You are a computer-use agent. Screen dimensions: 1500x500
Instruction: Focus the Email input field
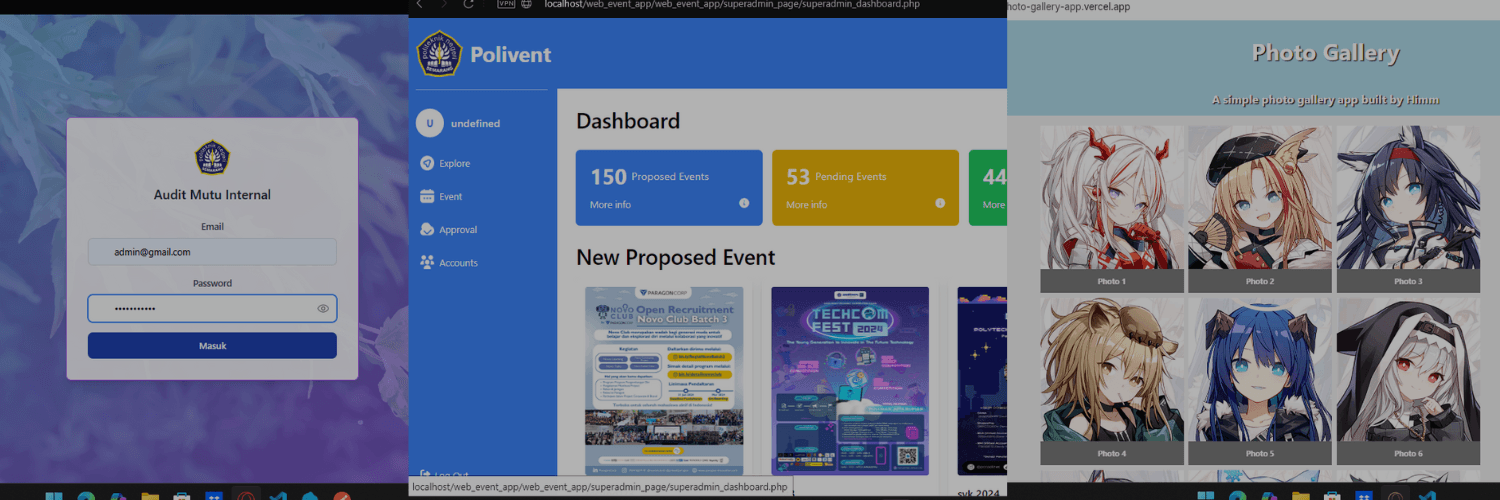[x=212, y=252]
